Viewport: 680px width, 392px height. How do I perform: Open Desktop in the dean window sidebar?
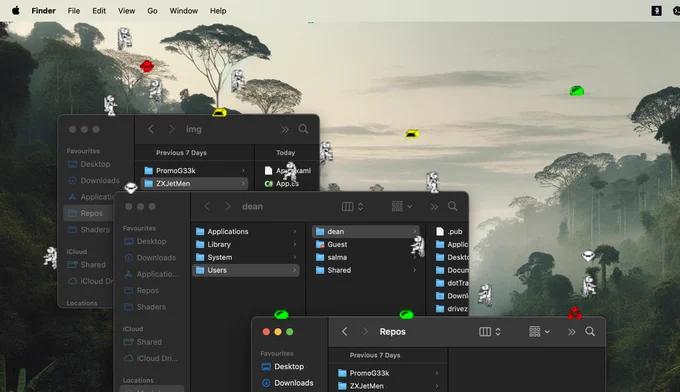pos(146,241)
